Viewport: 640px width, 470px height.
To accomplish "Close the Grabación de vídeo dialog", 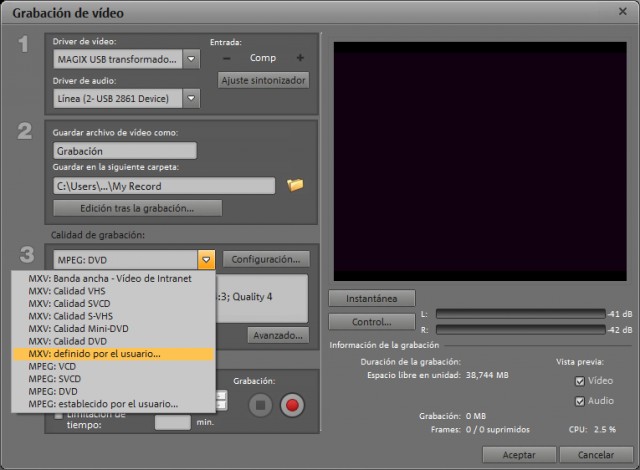I will click(622, 11).
